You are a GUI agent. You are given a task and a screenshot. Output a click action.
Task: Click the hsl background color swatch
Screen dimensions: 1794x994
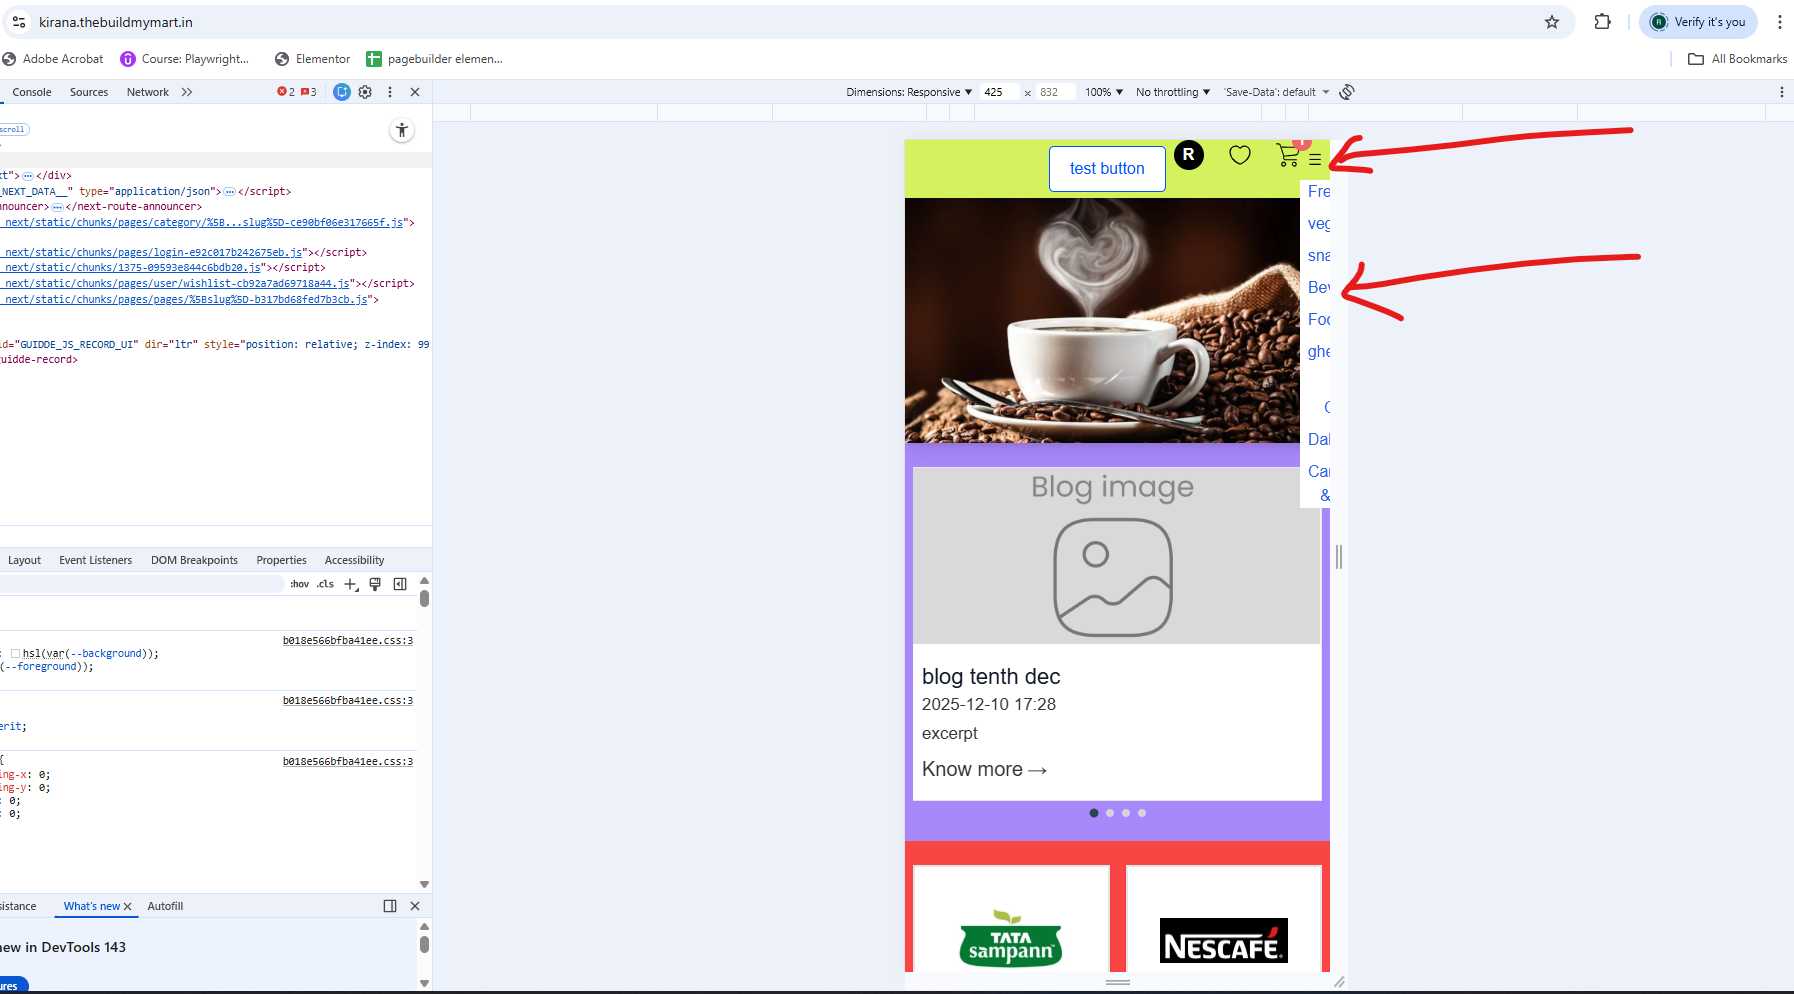point(16,654)
